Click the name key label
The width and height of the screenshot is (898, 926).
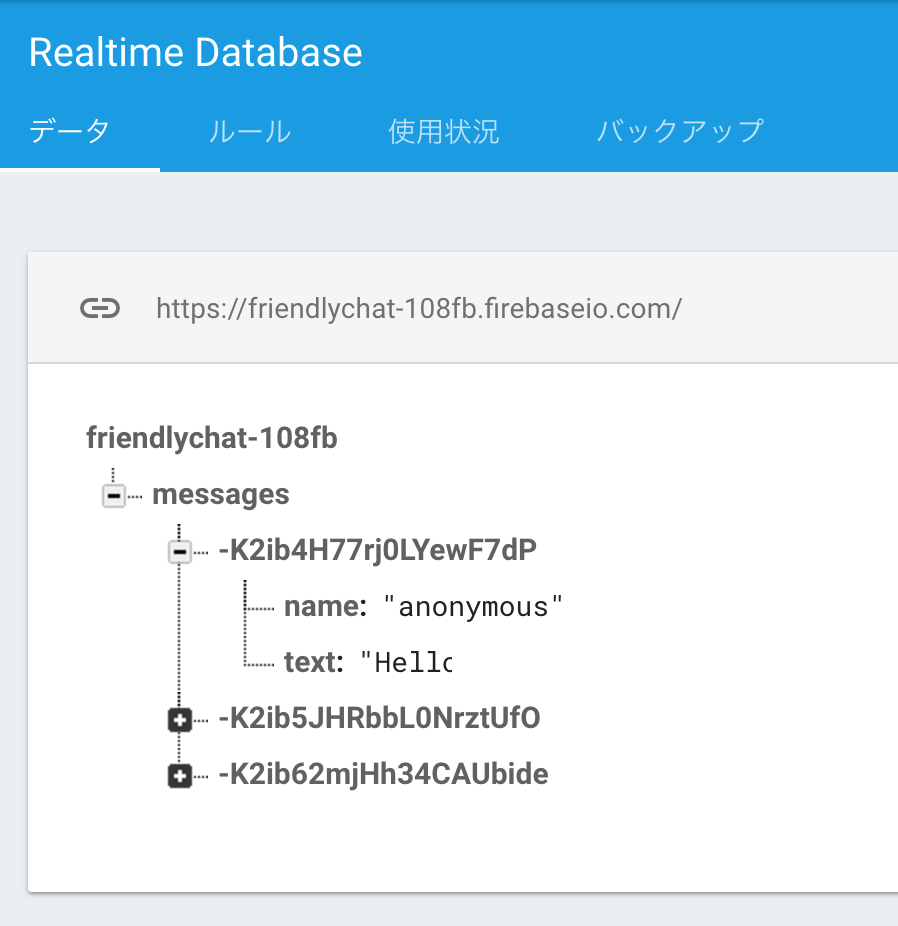(325, 607)
